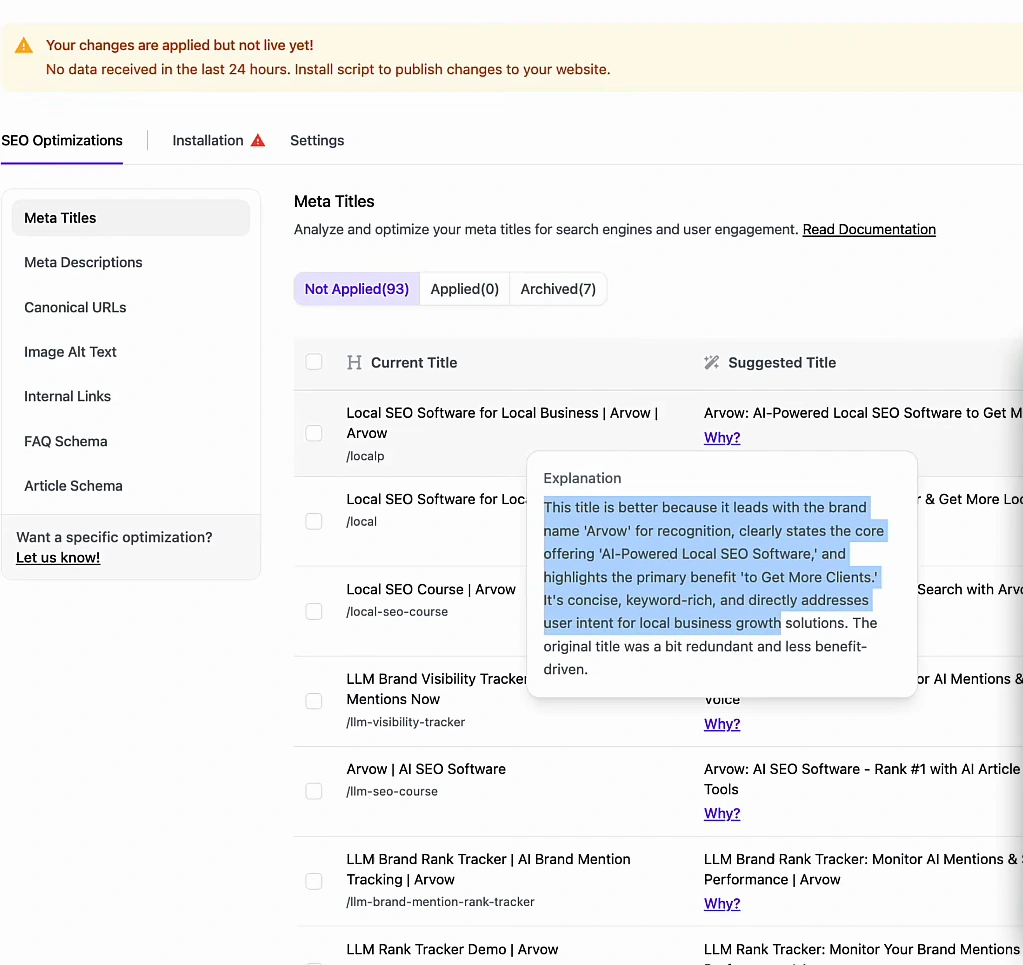The height and width of the screenshot is (965, 1023).
Task: Click the Meta Titles section heading
Action: click(x=334, y=202)
